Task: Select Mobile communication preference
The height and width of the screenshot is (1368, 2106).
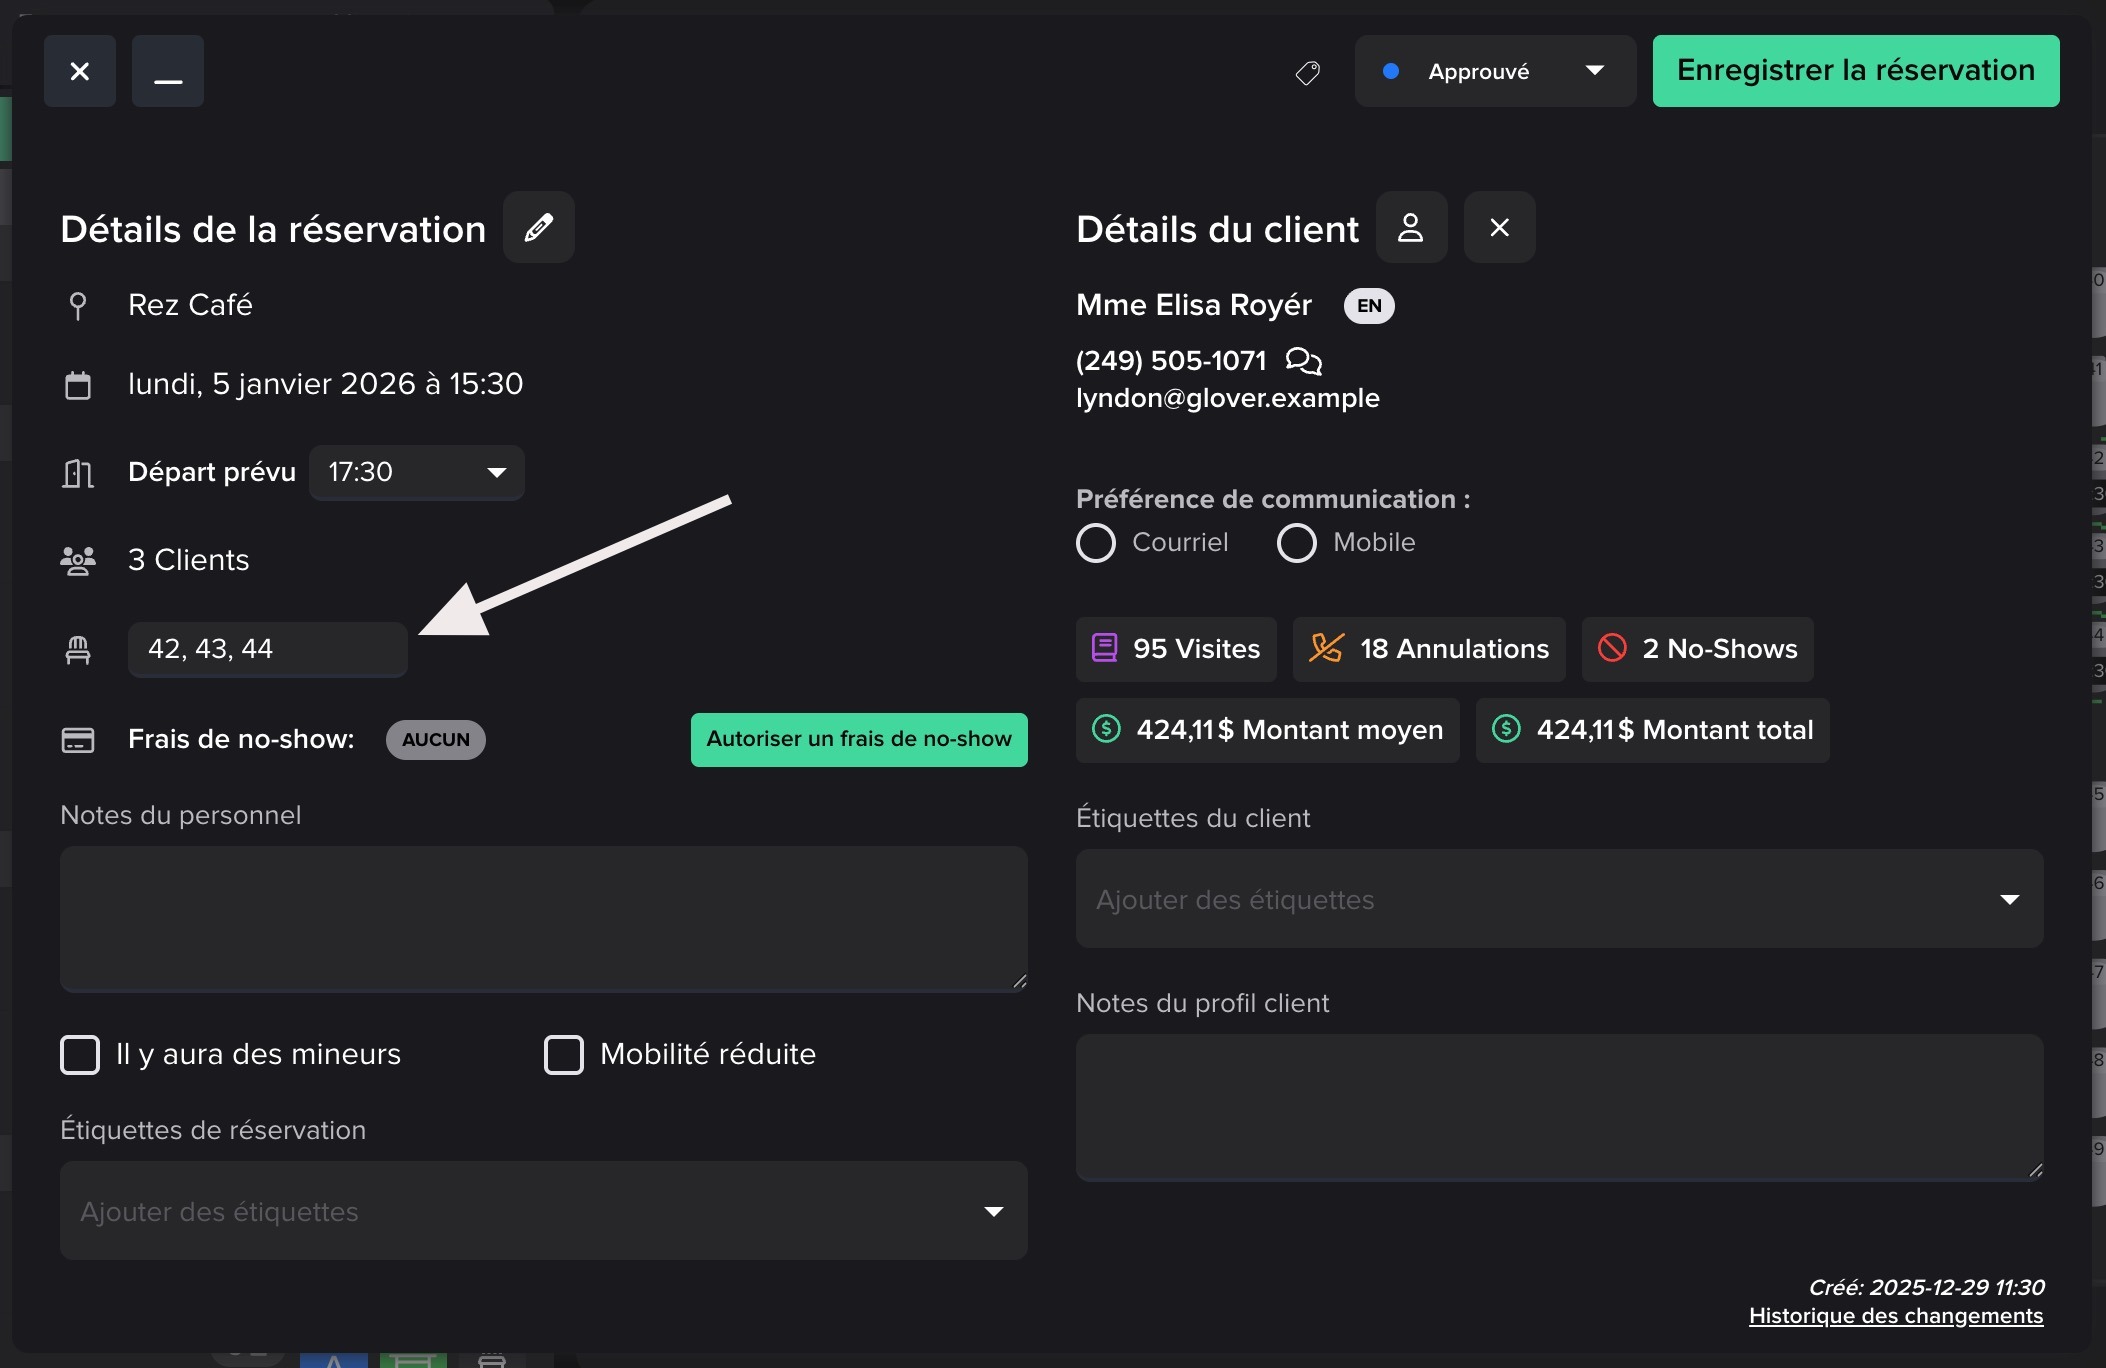Action: (x=1297, y=543)
